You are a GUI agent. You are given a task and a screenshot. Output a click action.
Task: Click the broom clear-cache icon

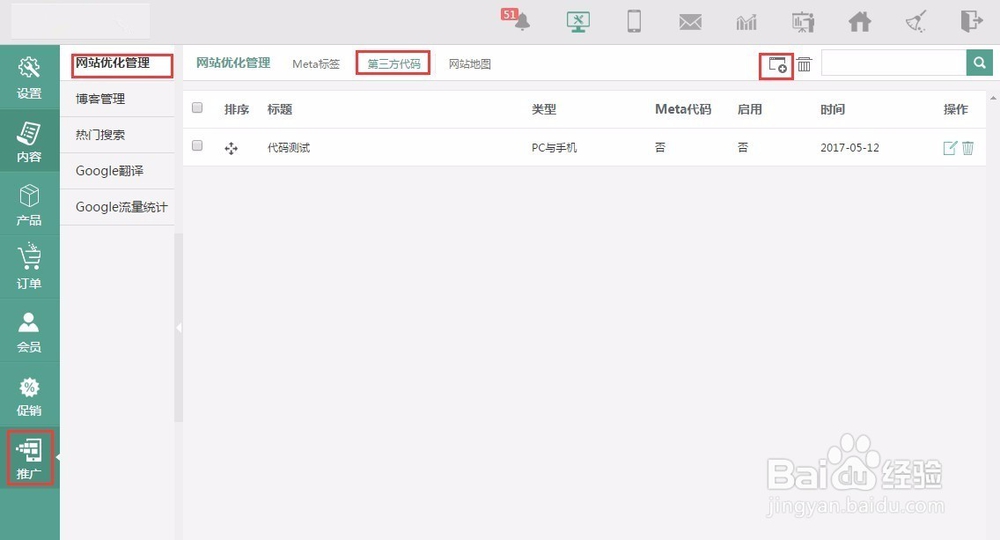coord(916,22)
